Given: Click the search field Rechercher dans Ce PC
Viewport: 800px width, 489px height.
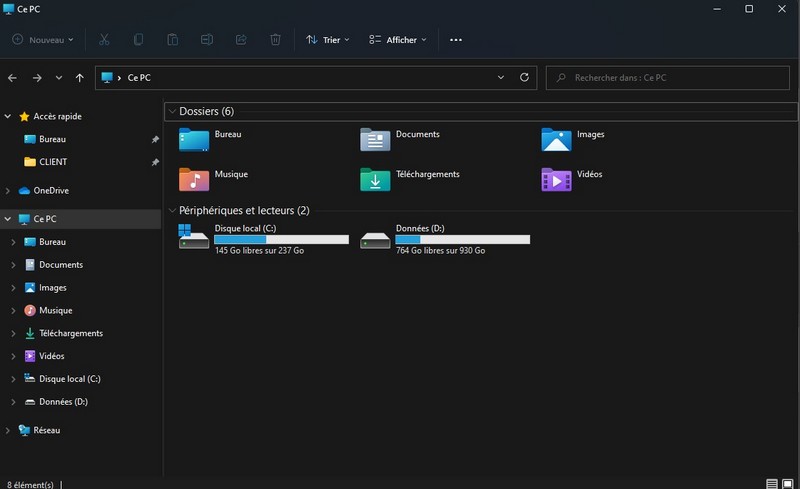Looking at the screenshot, I should (x=670, y=77).
